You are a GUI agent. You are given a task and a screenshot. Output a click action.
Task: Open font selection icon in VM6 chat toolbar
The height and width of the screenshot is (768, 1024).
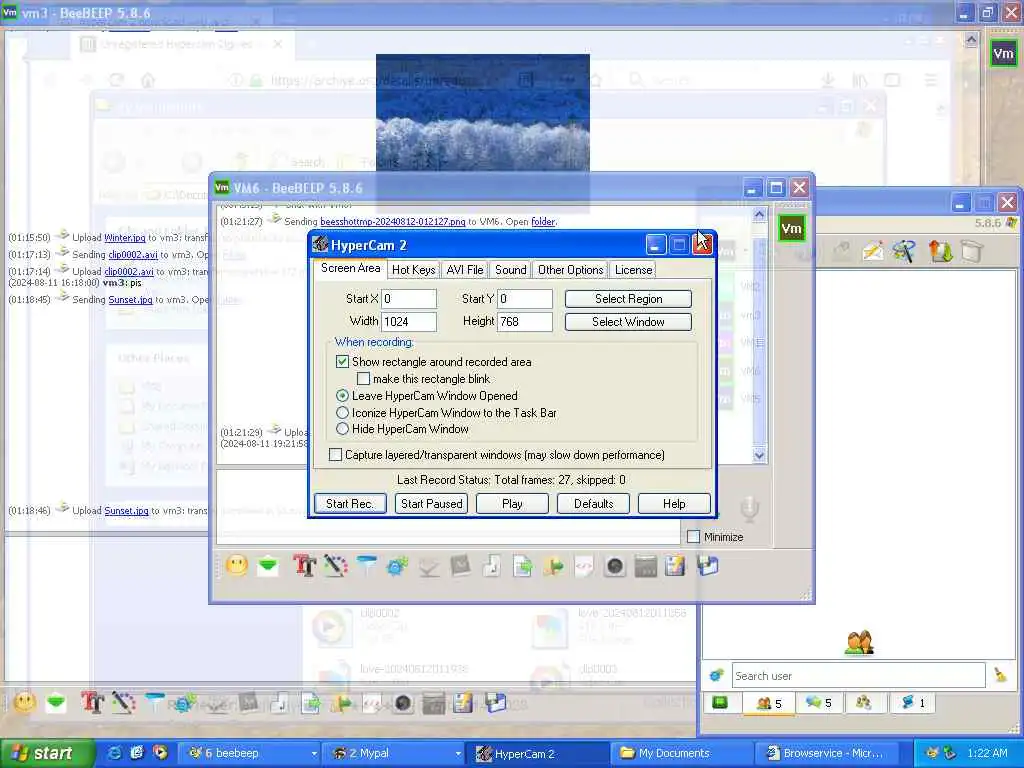click(304, 566)
